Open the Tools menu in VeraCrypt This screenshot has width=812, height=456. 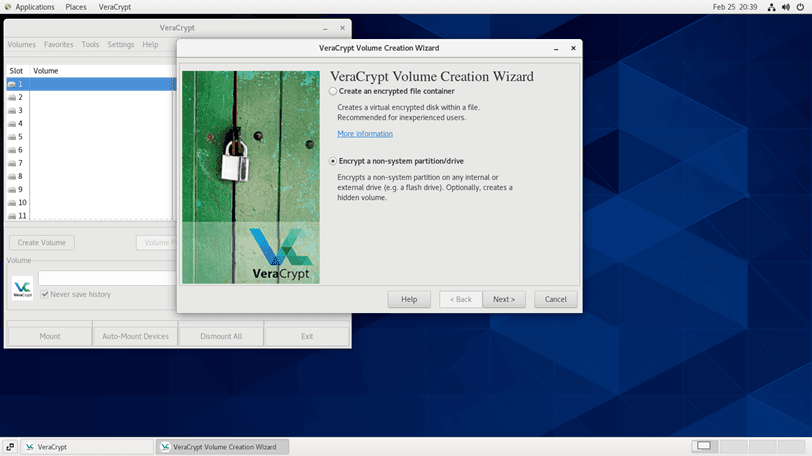[90, 45]
